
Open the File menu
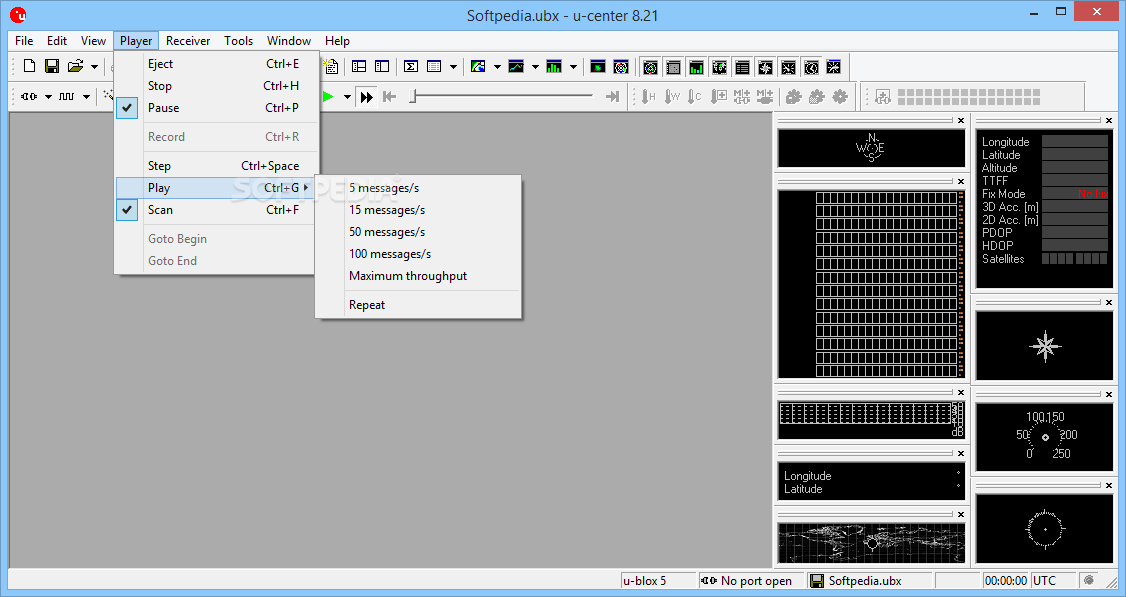[x=24, y=41]
